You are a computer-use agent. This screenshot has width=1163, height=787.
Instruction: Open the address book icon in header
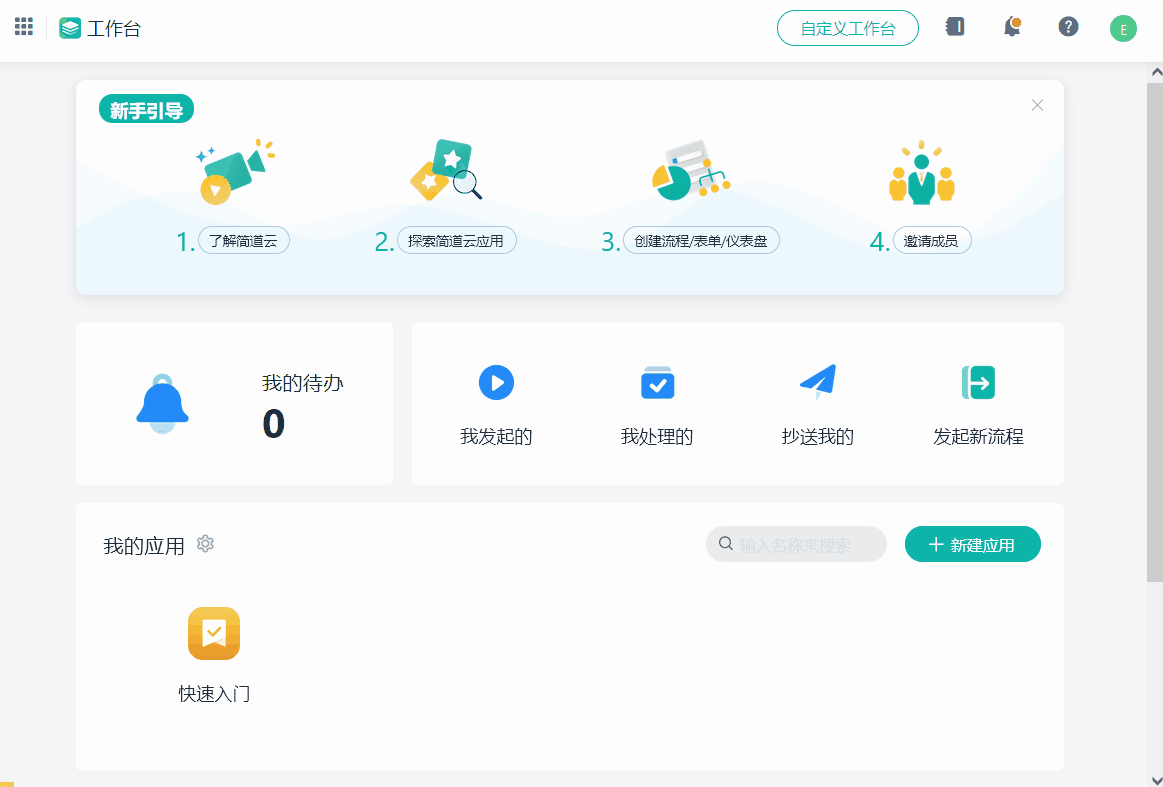point(955,27)
